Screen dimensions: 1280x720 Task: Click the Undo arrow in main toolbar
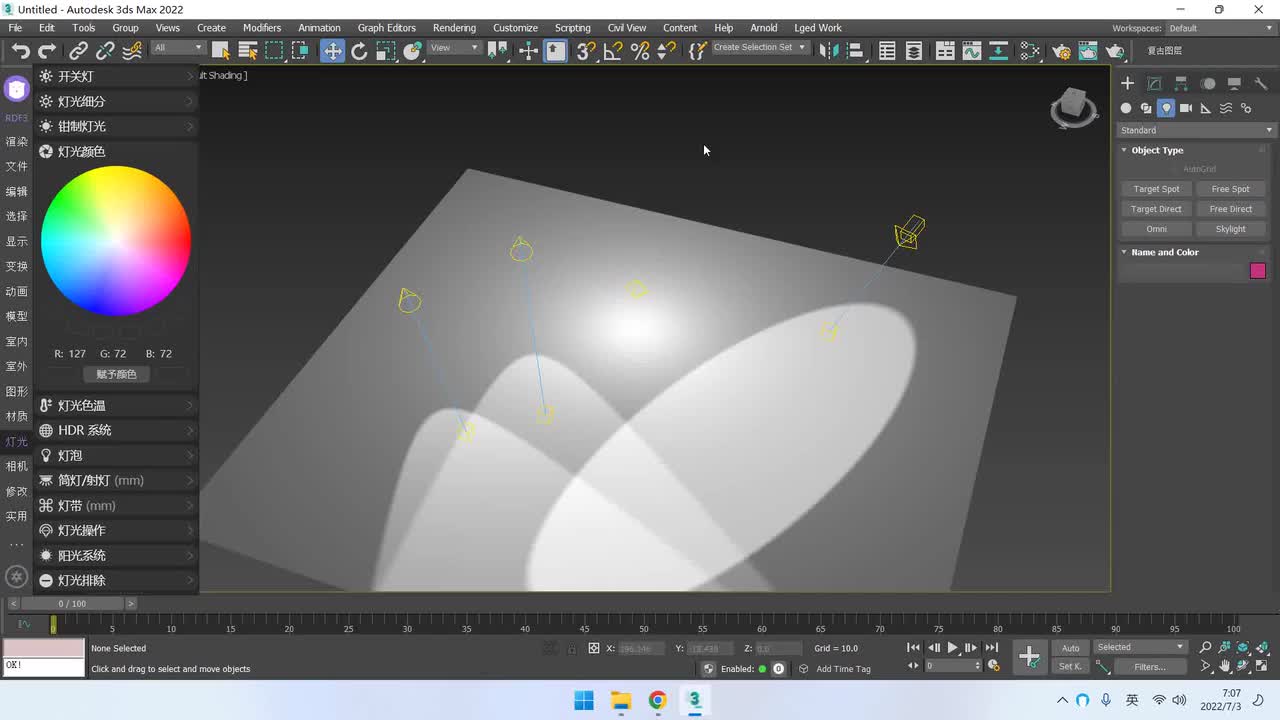click(20, 51)
